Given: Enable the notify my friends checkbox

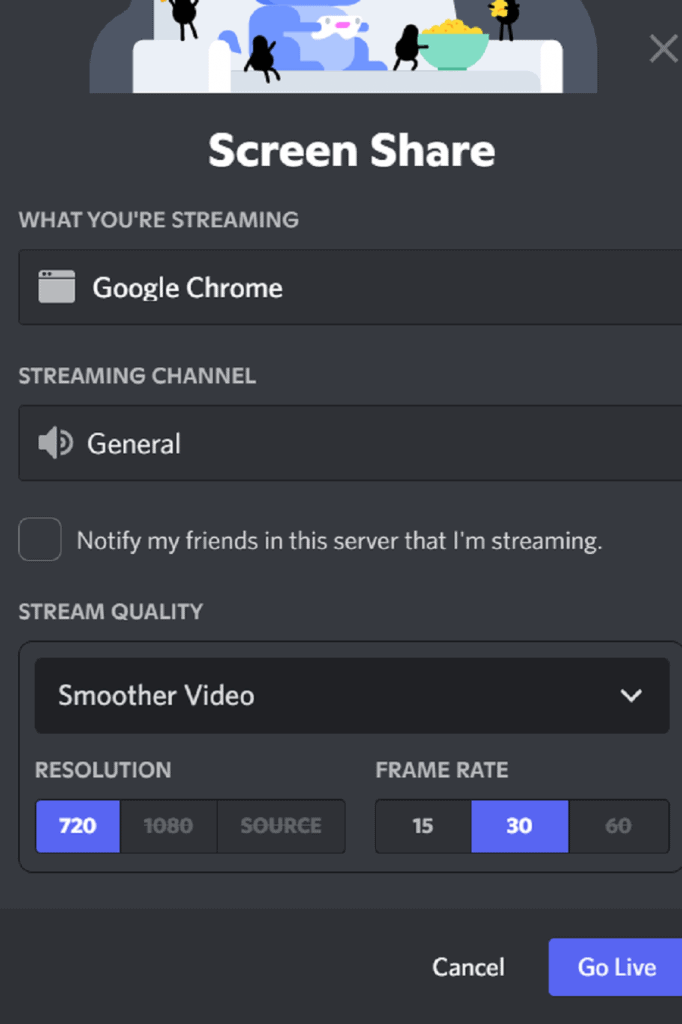Looking at the screenshot, I should pos(40,540).
